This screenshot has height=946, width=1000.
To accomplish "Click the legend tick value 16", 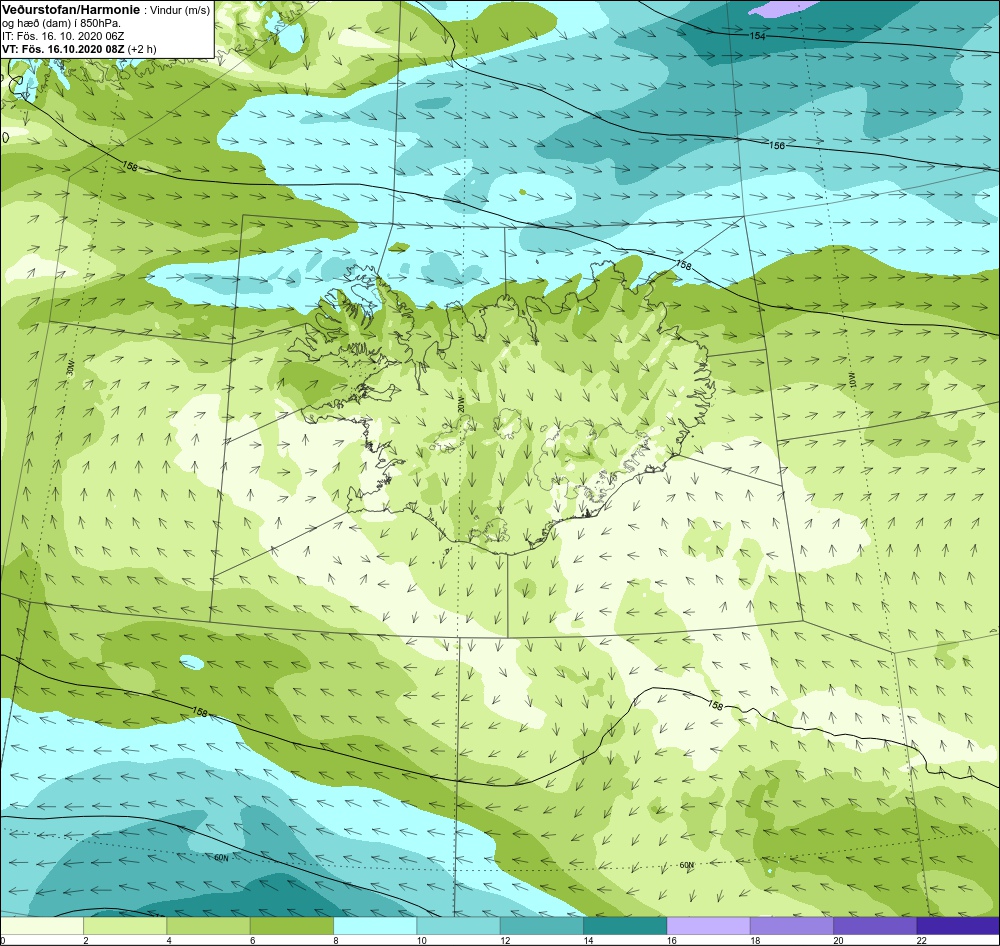I will pos(672,940).
